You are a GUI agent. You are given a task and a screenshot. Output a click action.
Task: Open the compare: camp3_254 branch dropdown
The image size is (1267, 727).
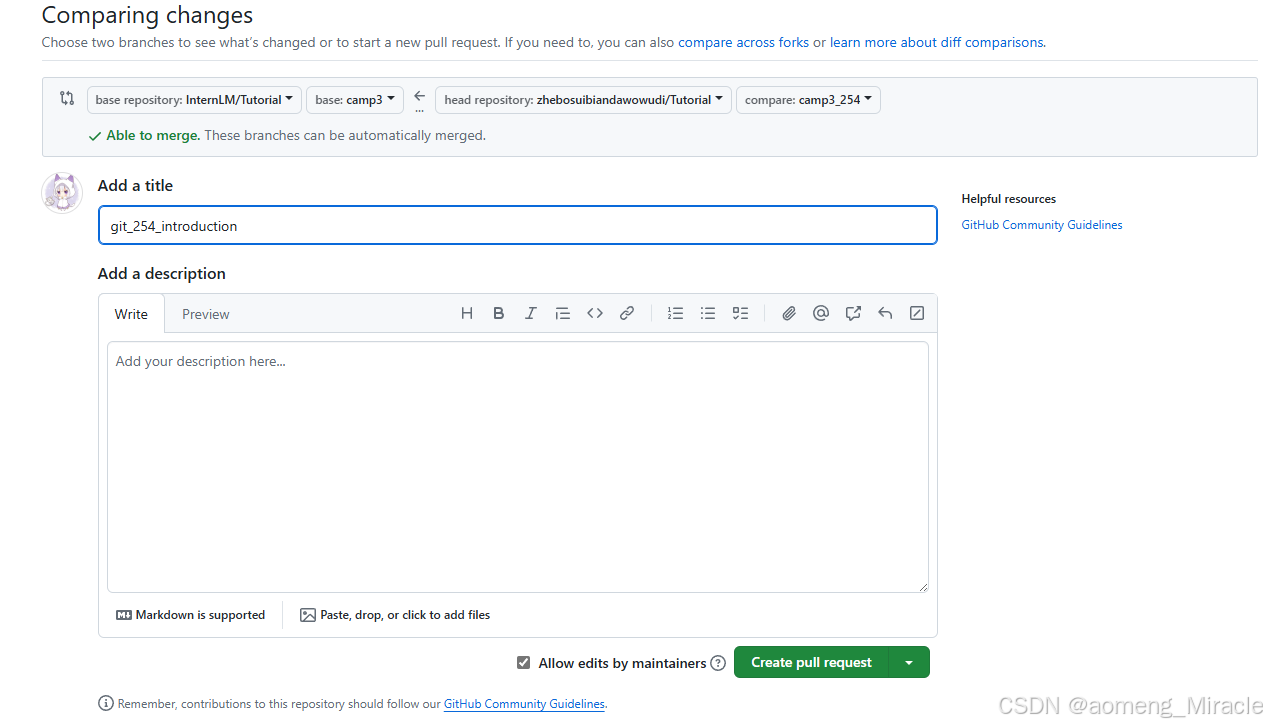[x=808, y=100]
